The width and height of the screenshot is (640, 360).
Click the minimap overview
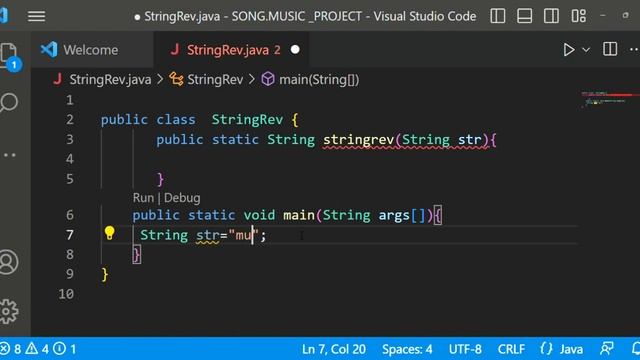pyautogui.click(x=609, y=100)
